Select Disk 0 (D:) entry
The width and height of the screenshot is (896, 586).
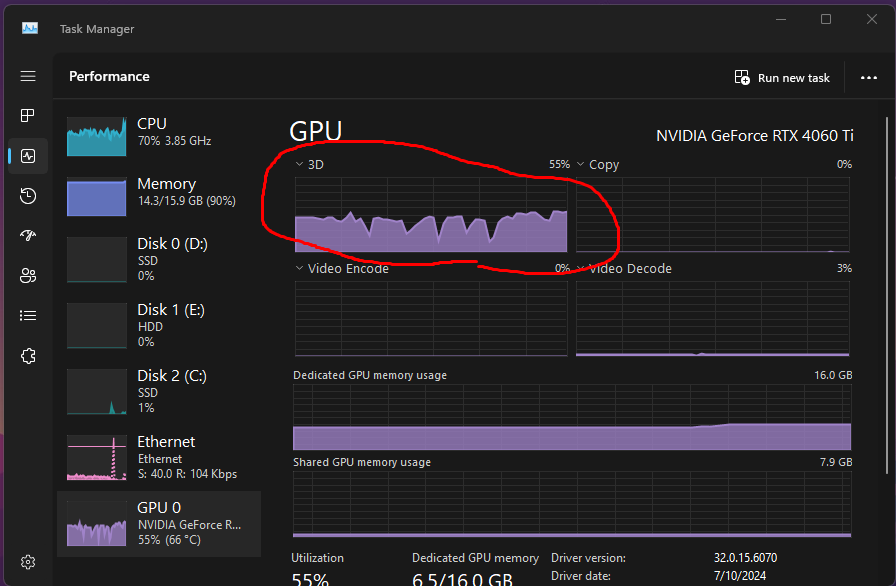point(159,260)
